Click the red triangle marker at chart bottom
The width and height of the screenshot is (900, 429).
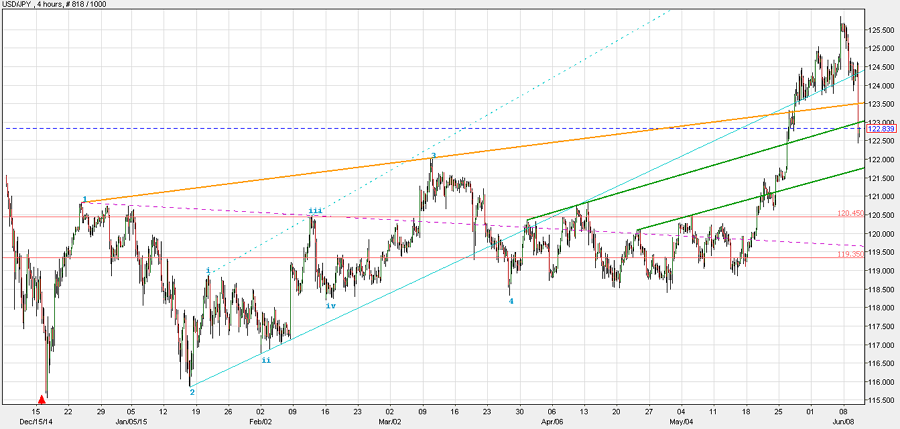(41, 399)
